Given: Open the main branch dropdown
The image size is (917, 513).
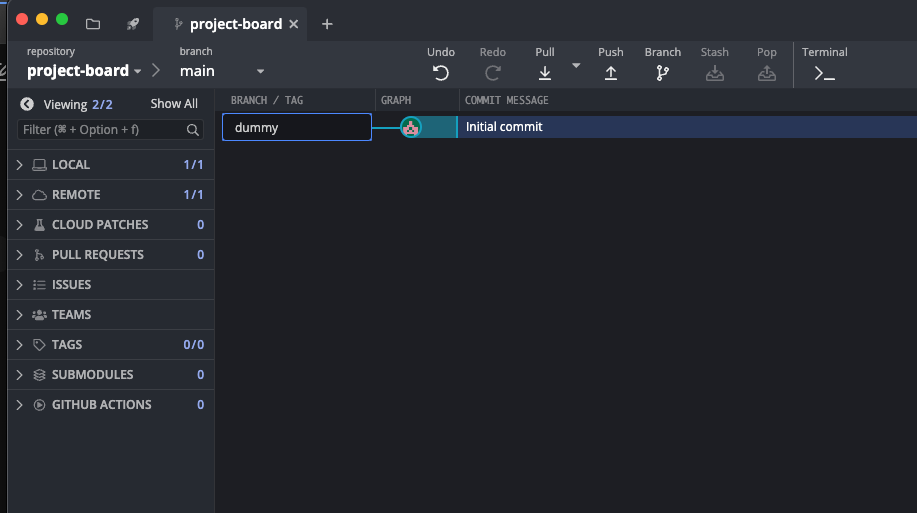Looking at the screenshot, I should pyautogui.click(x=222, y=71).
